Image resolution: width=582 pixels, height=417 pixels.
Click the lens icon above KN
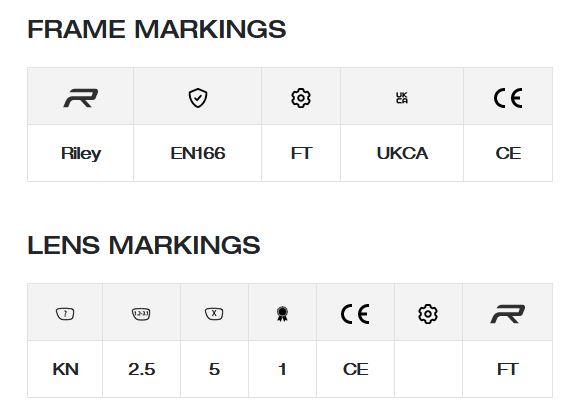[x=65, y=314]
